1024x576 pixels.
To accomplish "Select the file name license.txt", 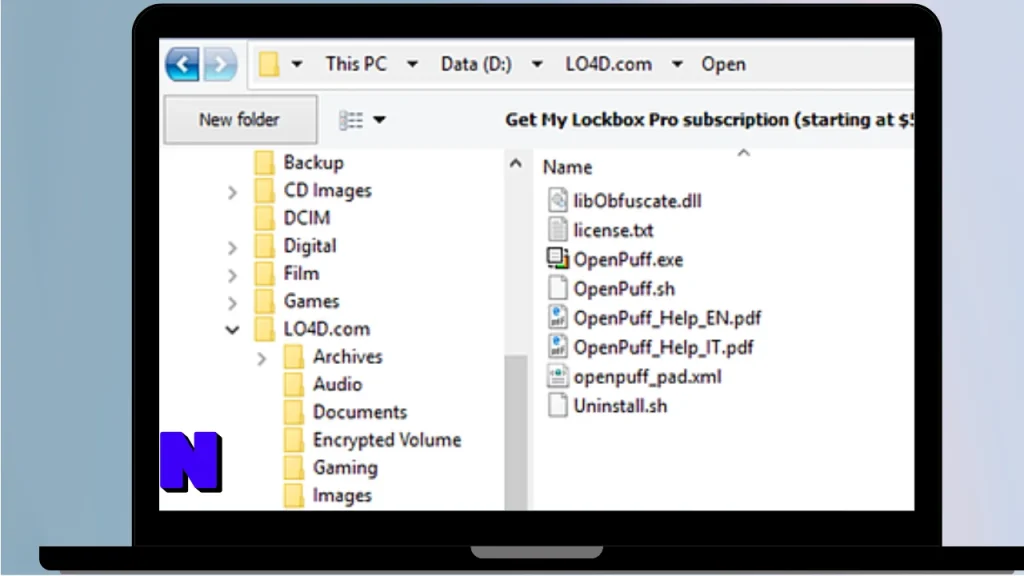I will tap(613, 230).
